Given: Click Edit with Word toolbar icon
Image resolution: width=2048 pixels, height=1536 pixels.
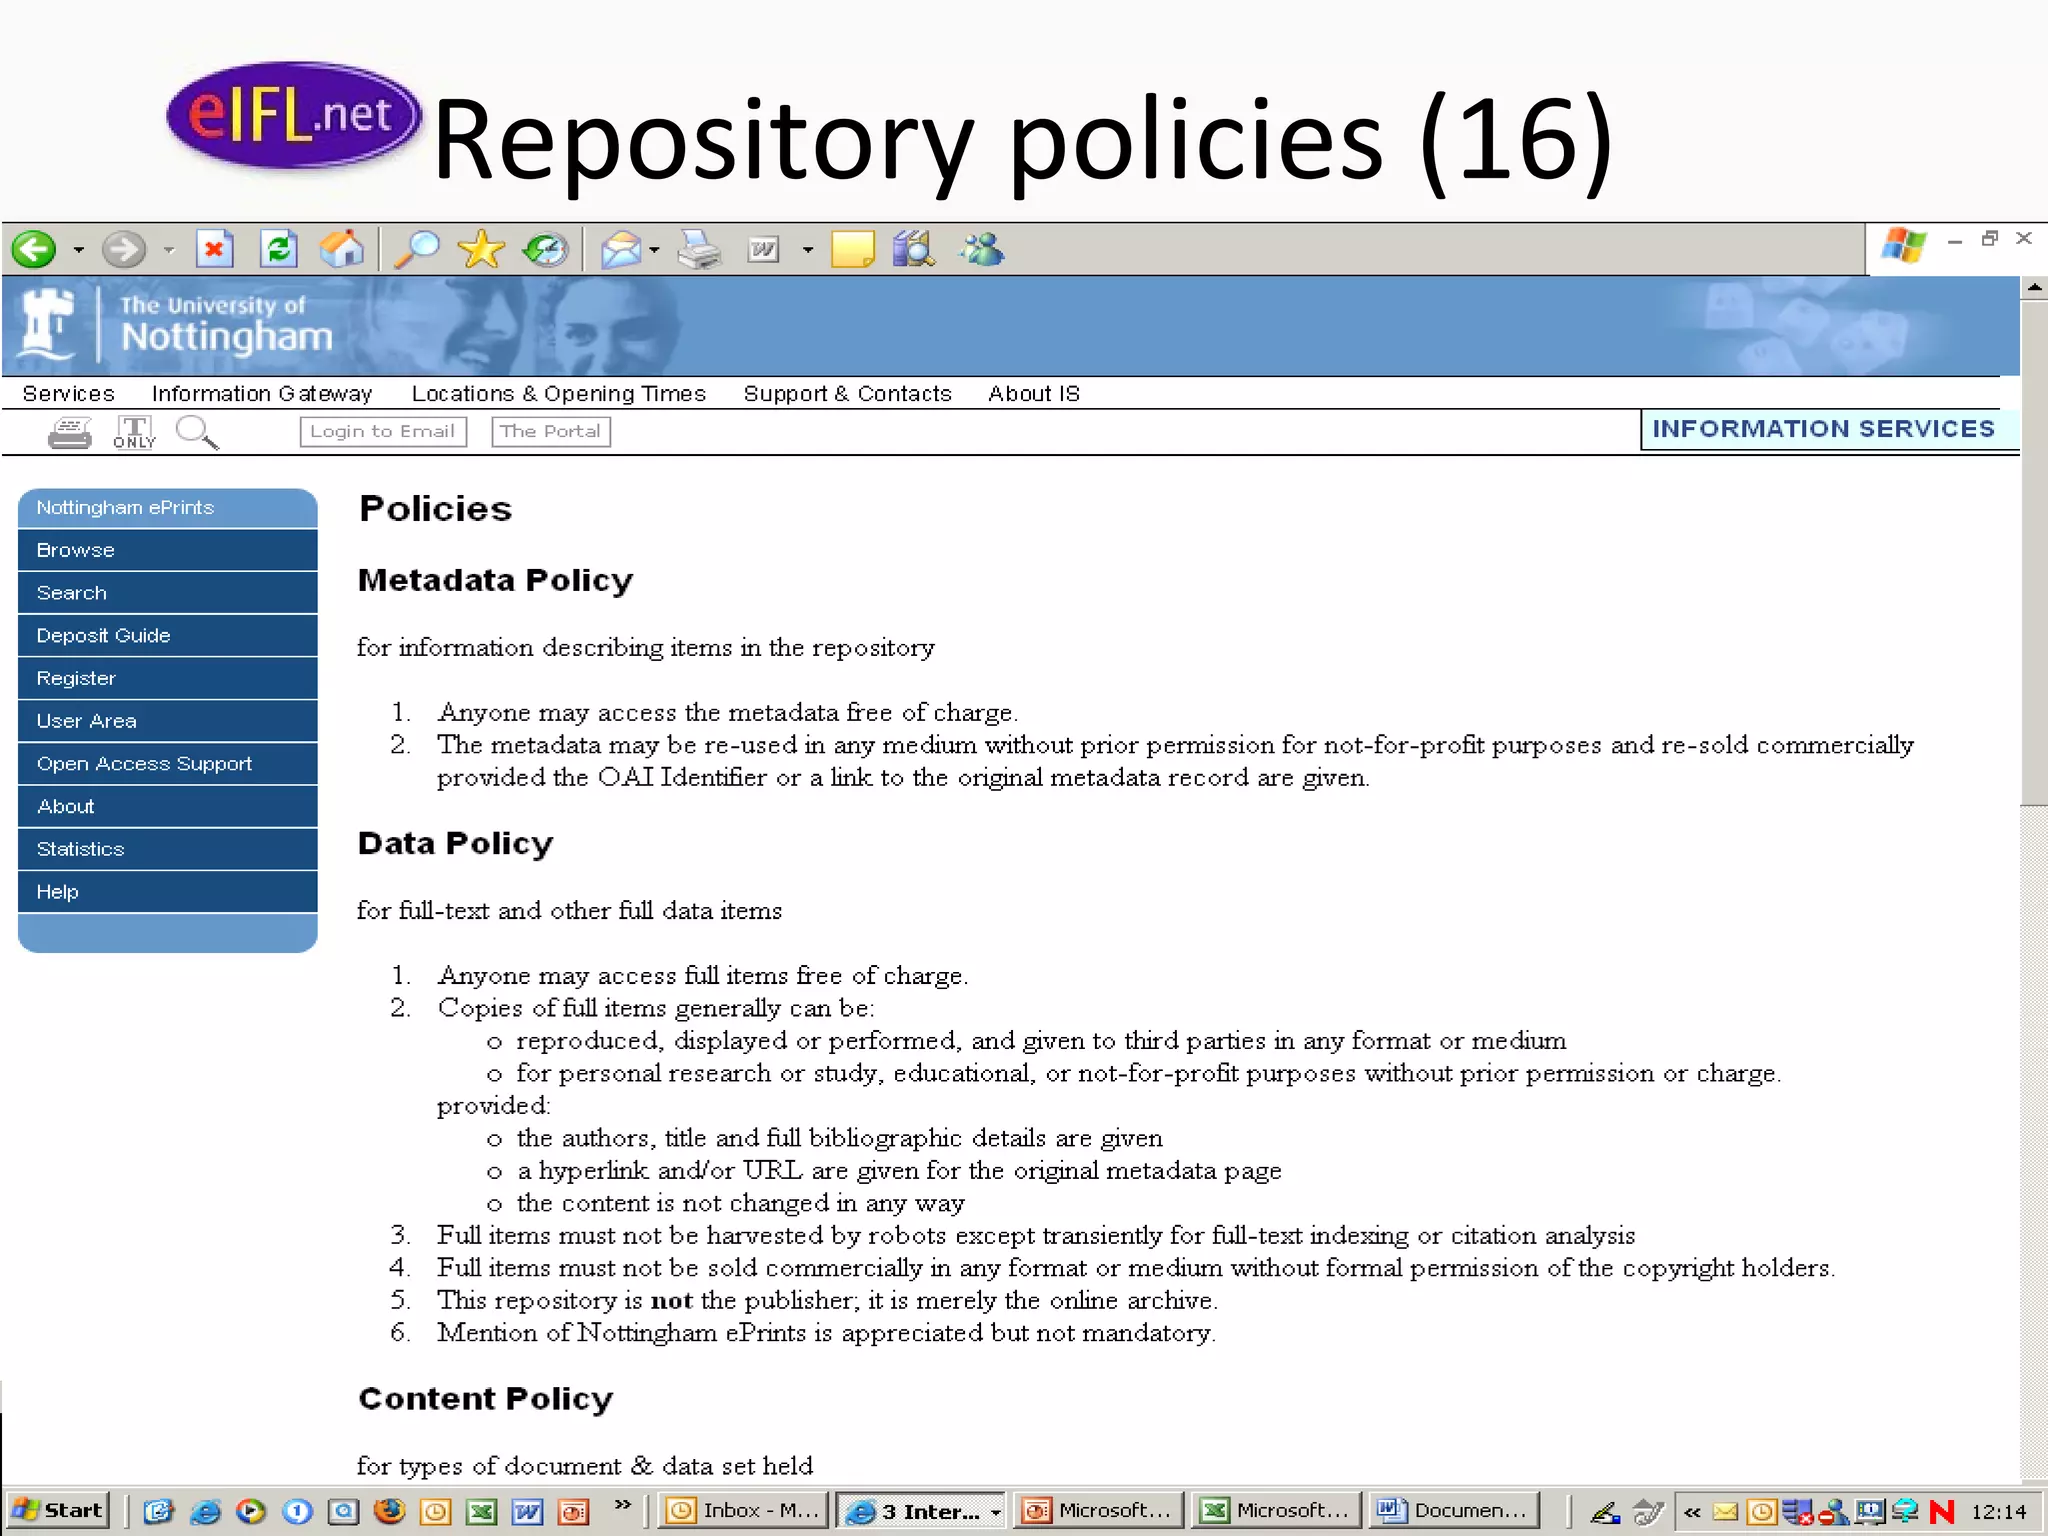Looking at the screenshot, I should (764, 249).
